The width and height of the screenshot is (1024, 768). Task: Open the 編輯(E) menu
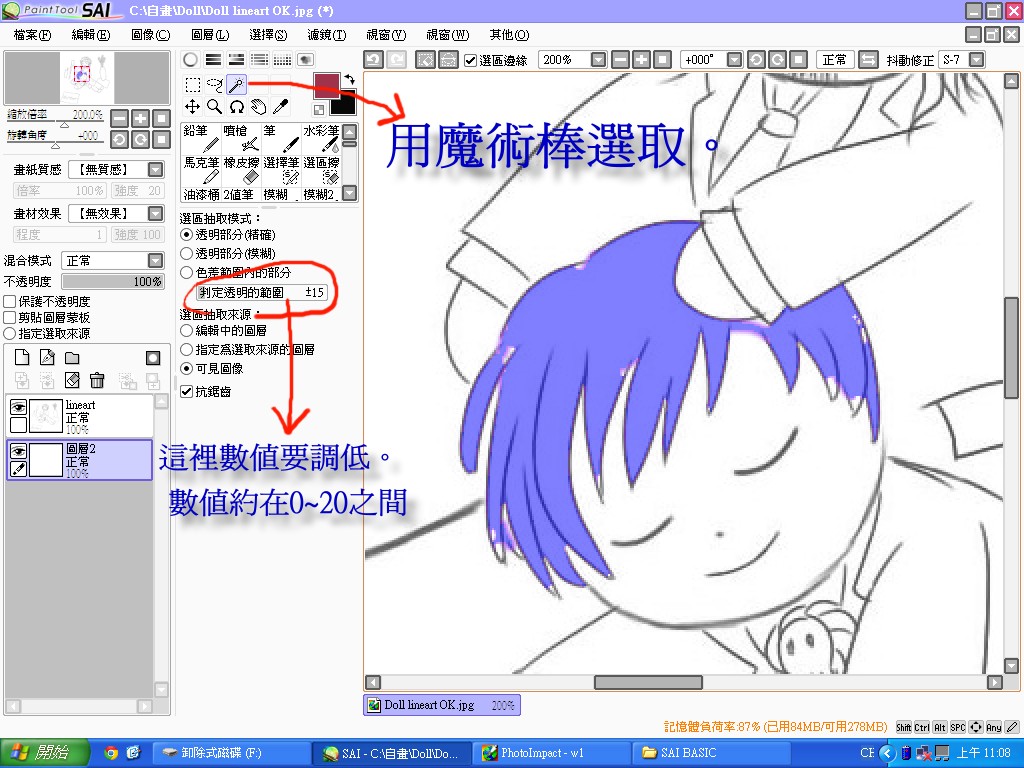(x=91, y=35)
